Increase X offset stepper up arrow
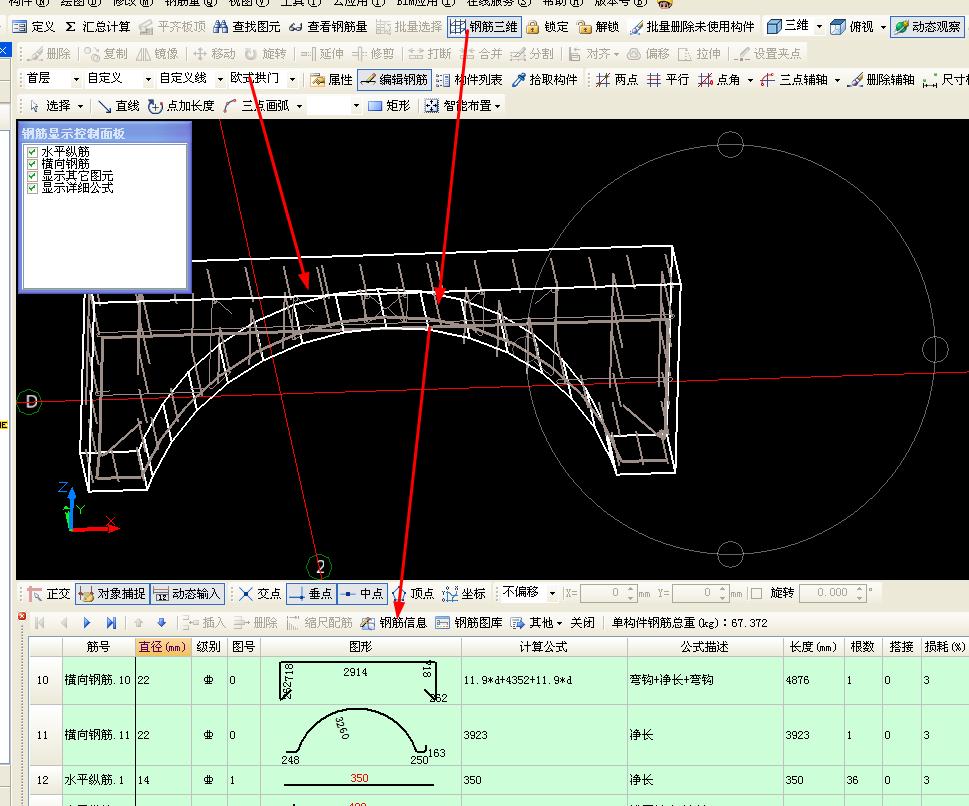This screenshot has width=969, height=806. point(630,589)
